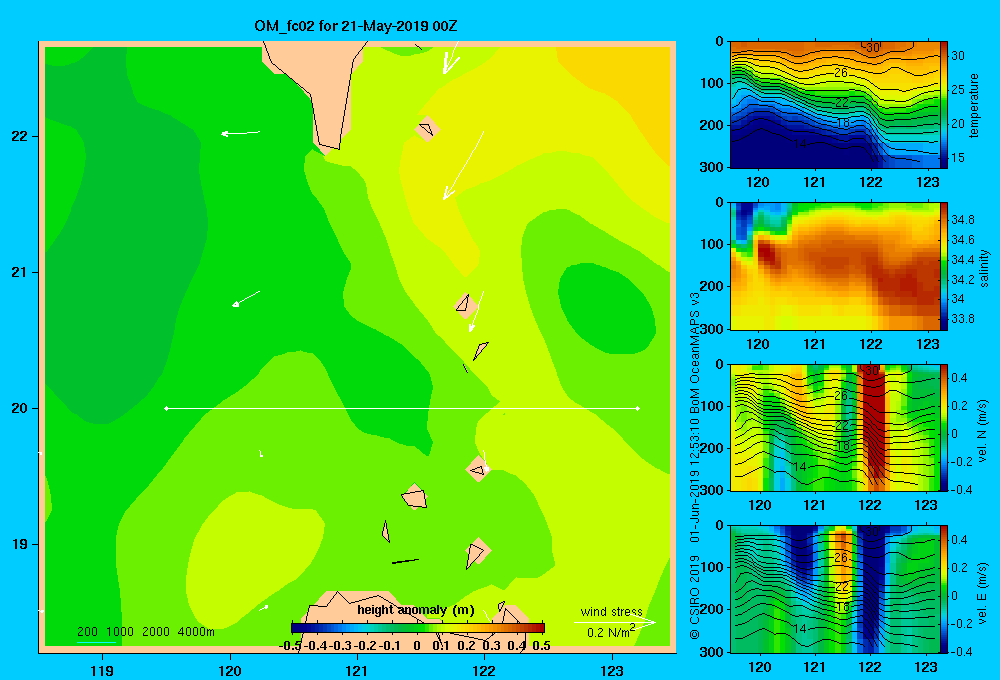Click the longest white wind stress arrow on the map
Image resolution: width=1000 pixels, height=680 pixels.
pos(464,166)
